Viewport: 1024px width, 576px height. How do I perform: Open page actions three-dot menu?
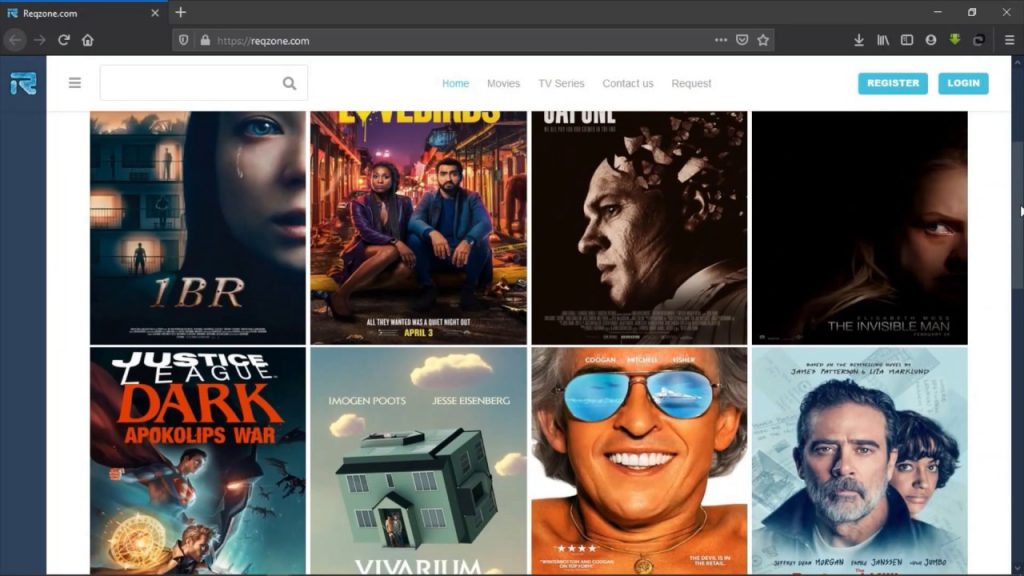(720, 40)
